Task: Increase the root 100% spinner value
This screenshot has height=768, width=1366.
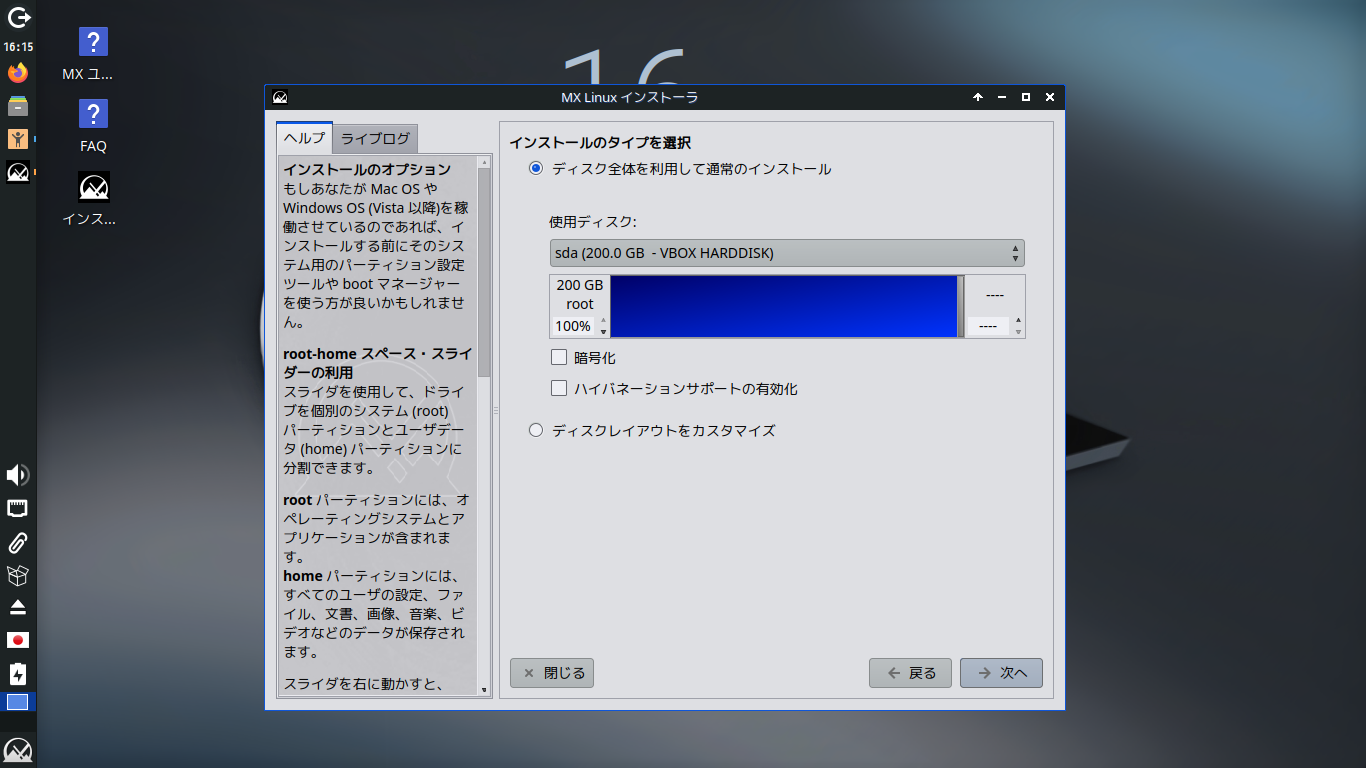Action: pyautogui.click(x=603, y=321)
